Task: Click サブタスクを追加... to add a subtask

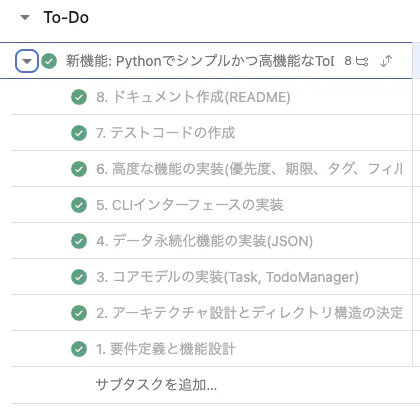Action: (156, 385)
